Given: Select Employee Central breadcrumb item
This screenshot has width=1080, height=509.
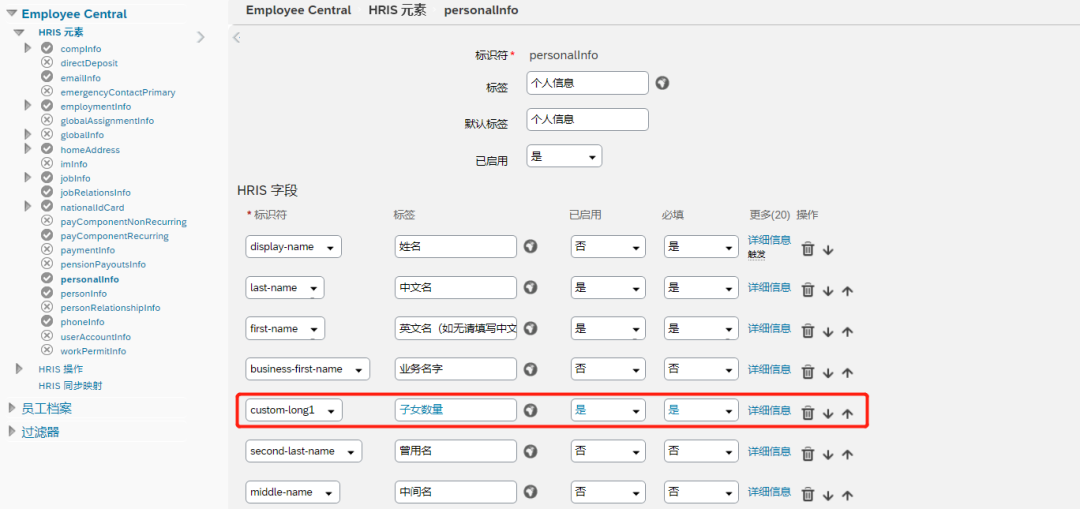Looking at the screenshot, I should (298, 10).
